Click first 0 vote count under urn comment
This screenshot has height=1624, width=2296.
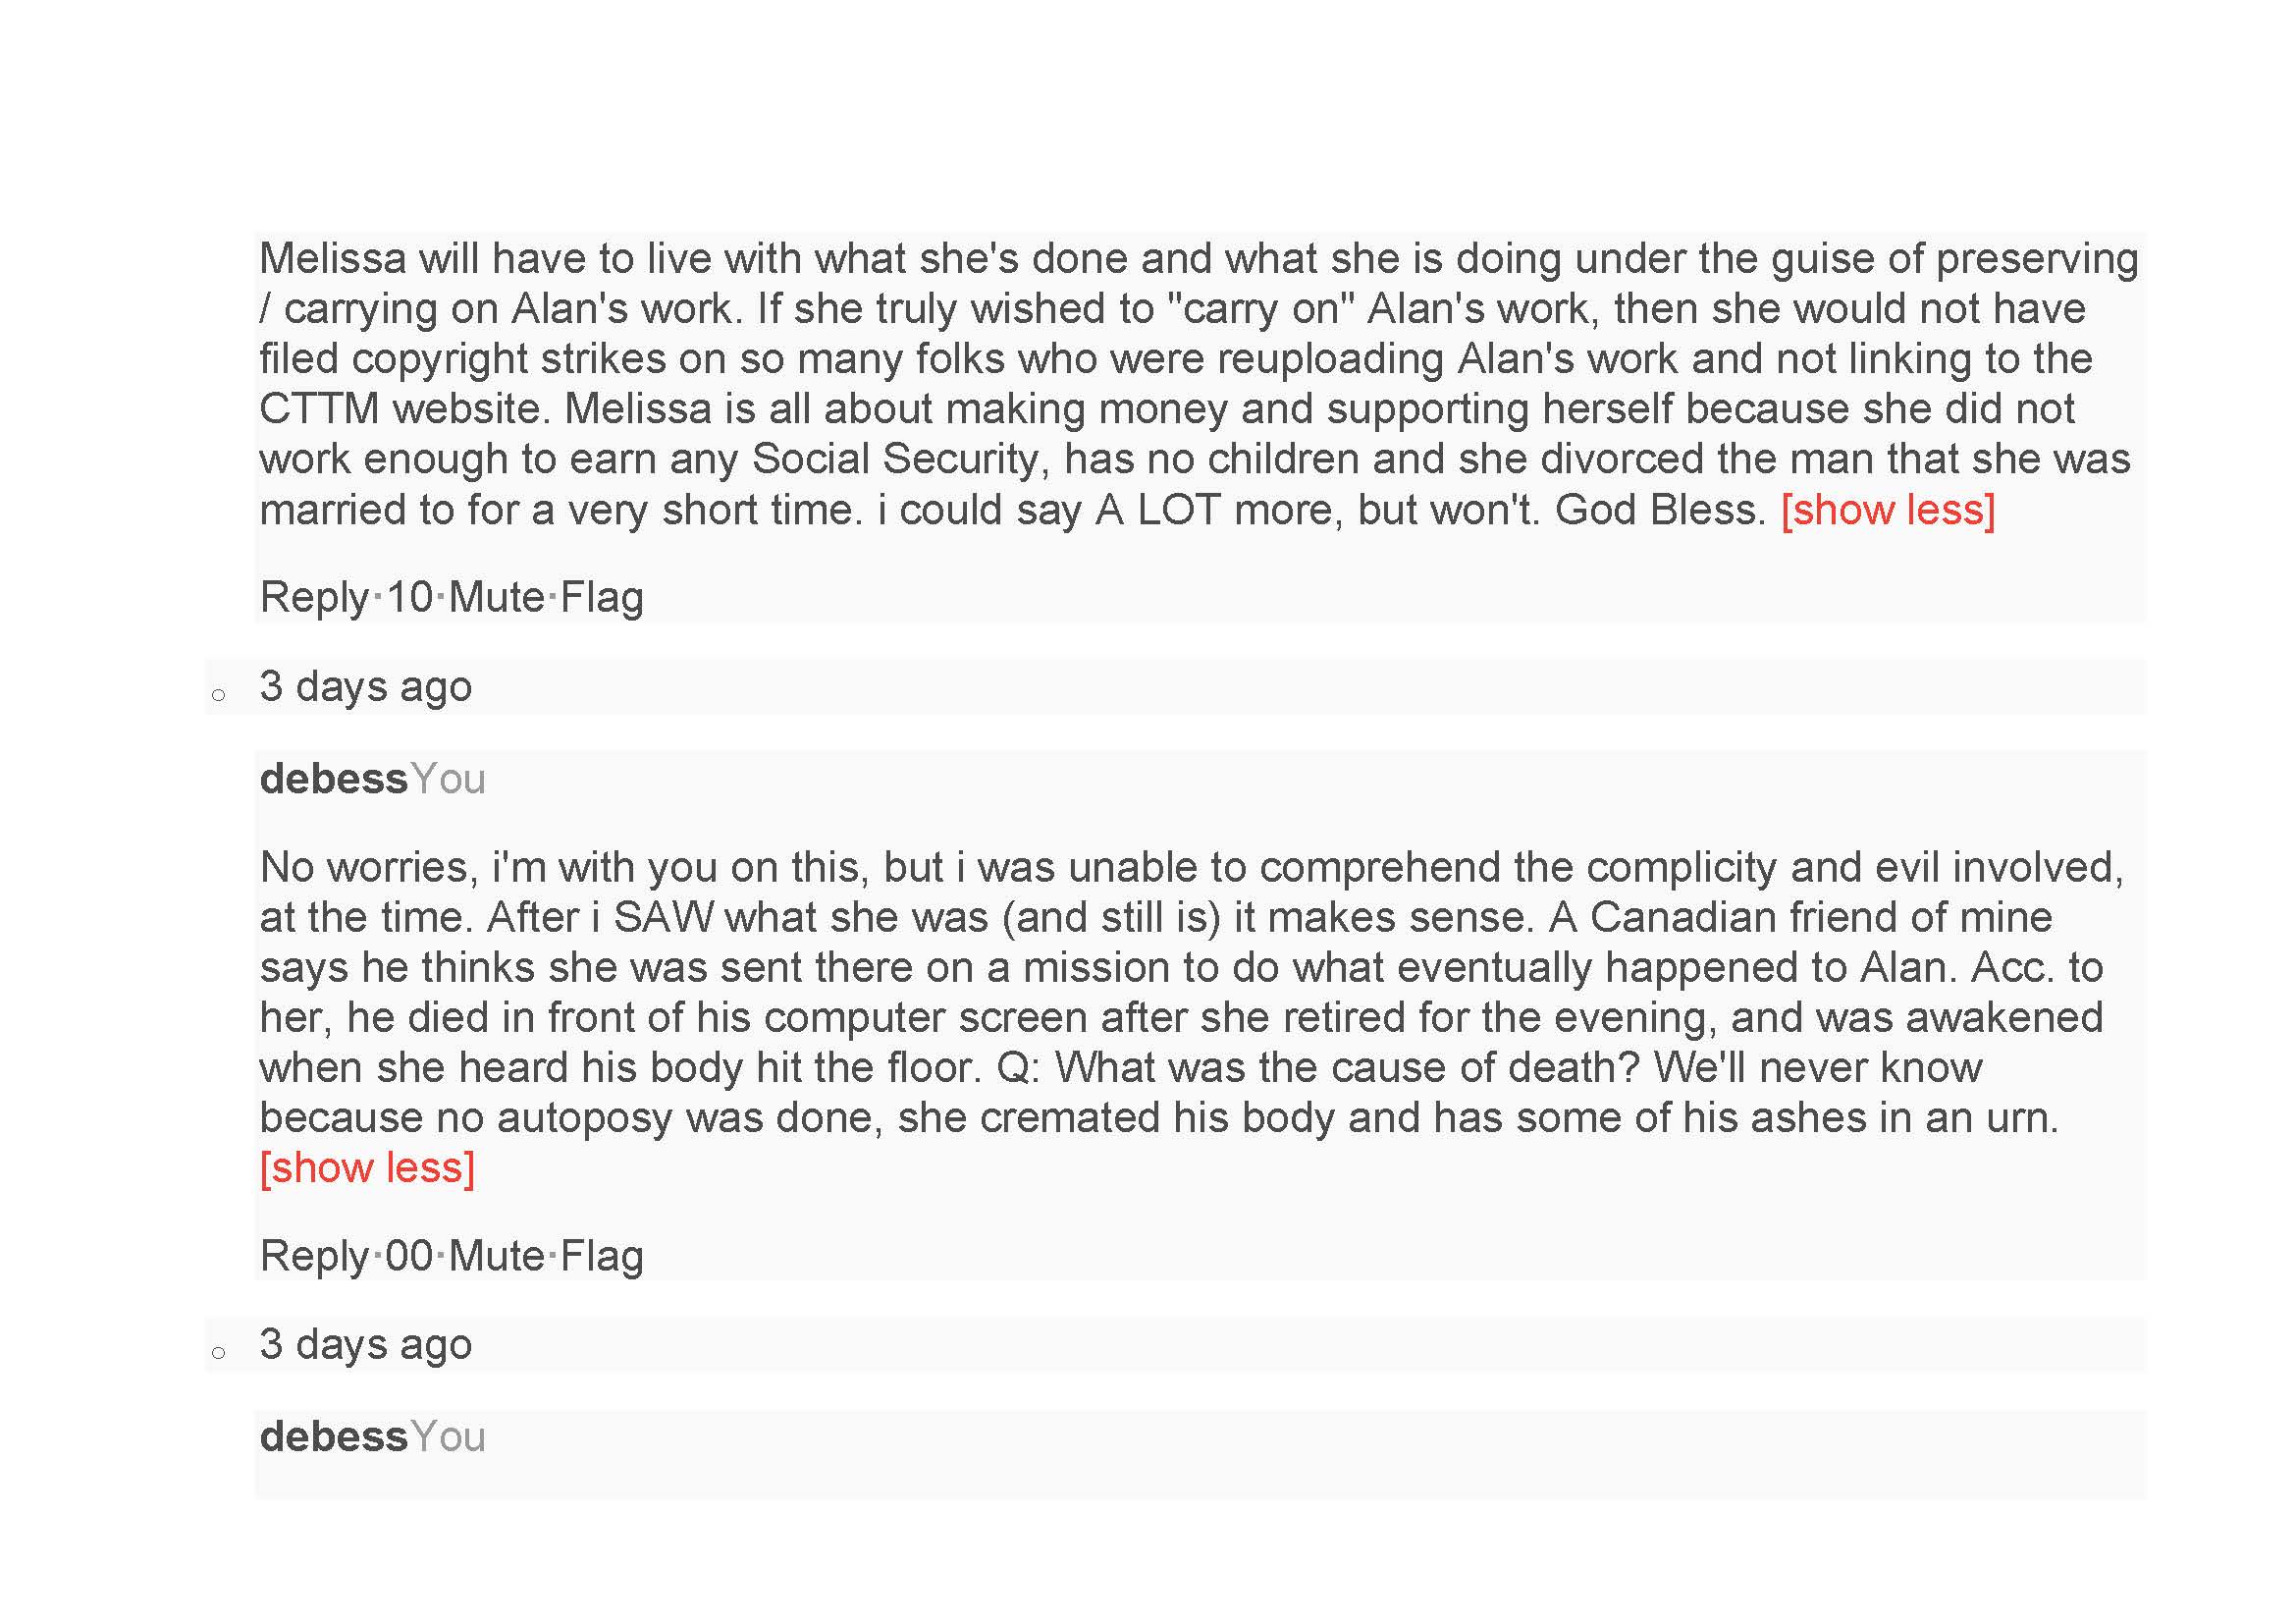(x=397, y=1256)
